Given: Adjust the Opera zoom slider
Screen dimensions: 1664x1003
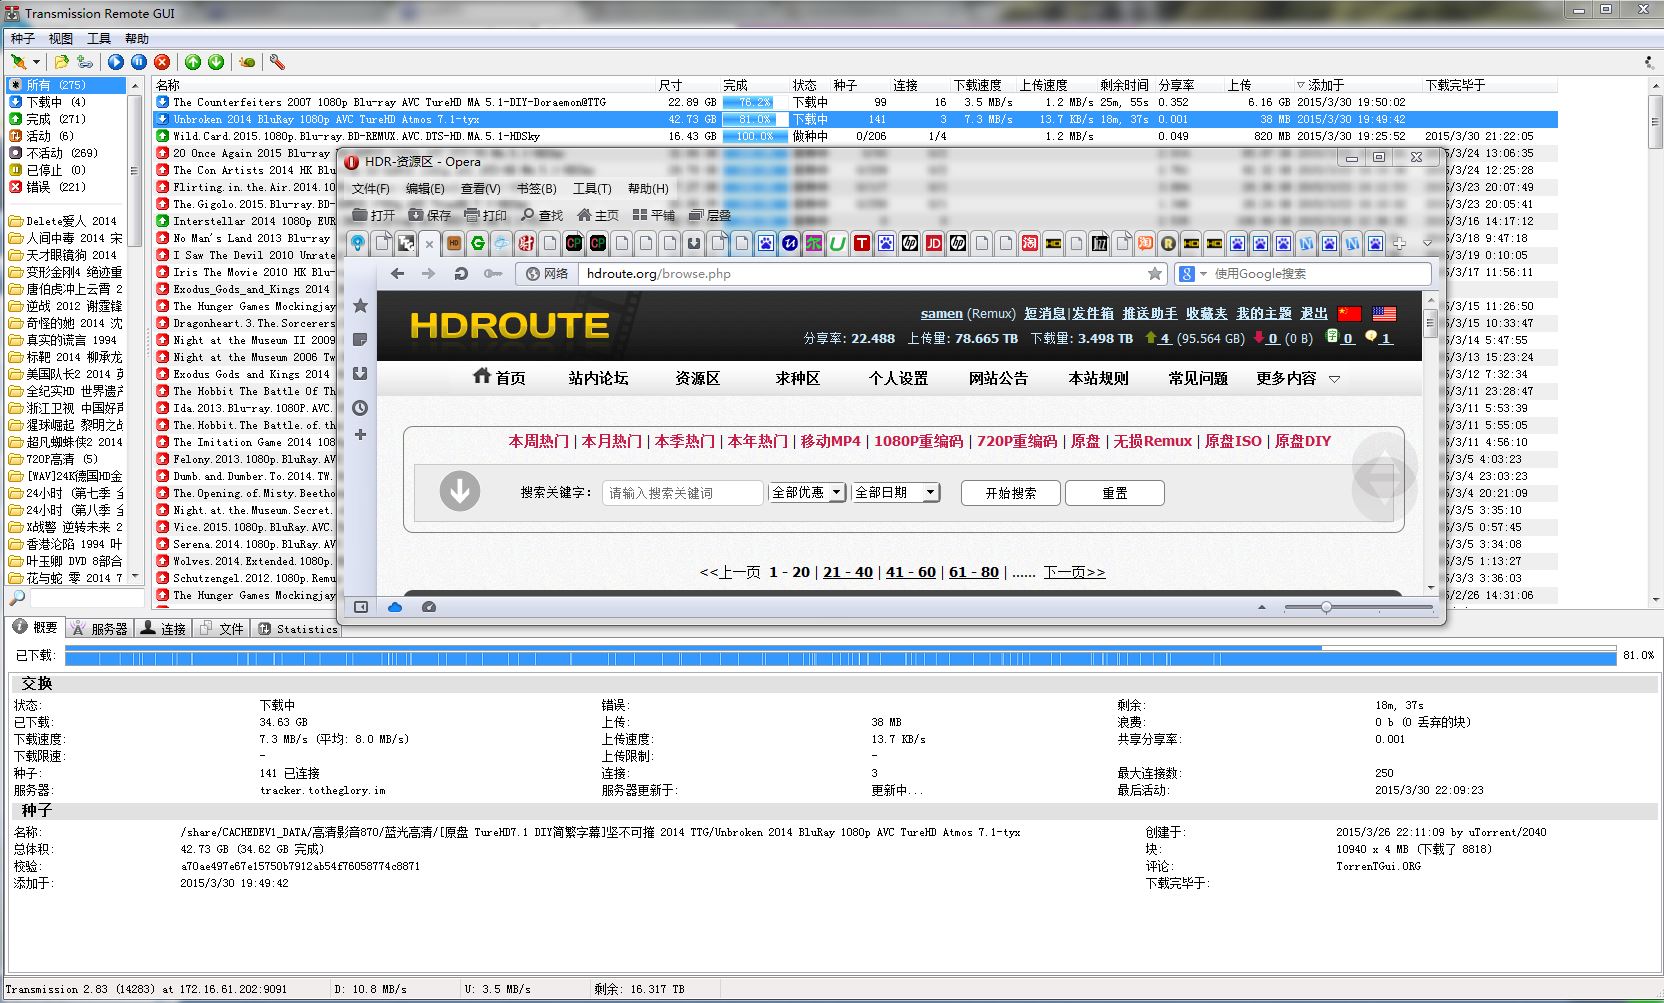Looking at the screenshot, I should [1326, 607].
